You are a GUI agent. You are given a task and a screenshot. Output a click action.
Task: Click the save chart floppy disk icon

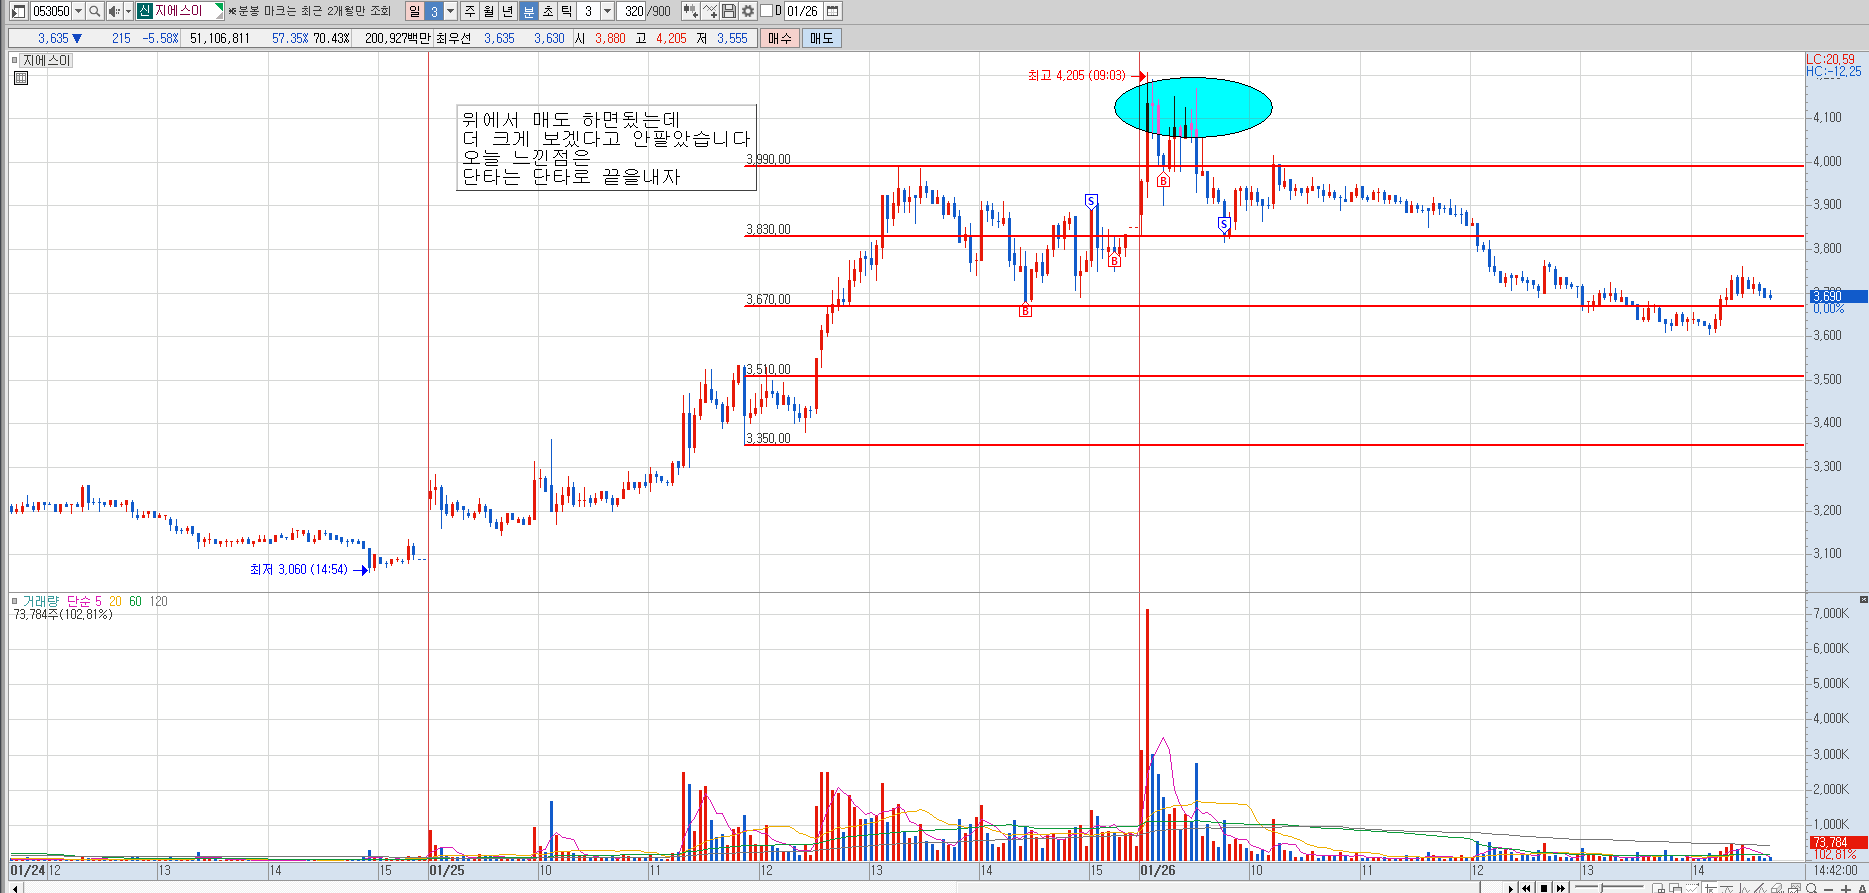click(x=729, y=11)
